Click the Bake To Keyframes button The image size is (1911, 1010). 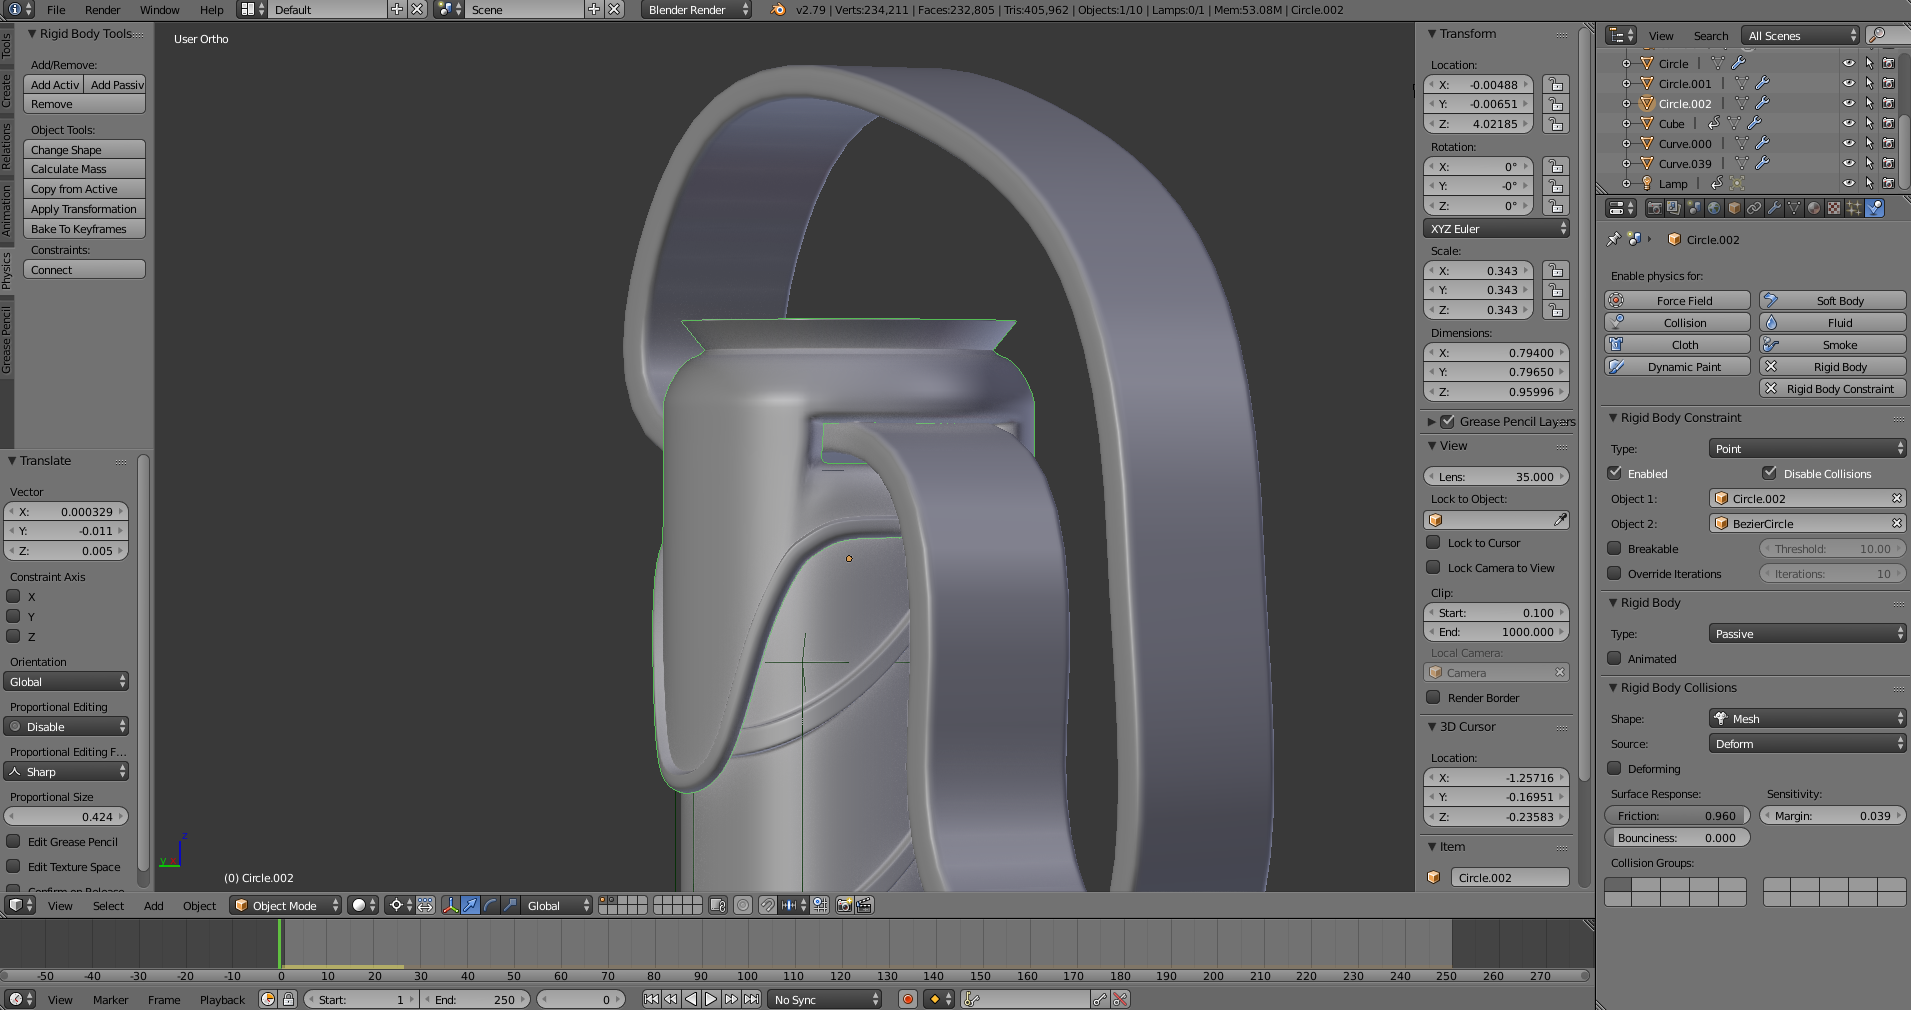pyautogui.click(x=84, y=229)
